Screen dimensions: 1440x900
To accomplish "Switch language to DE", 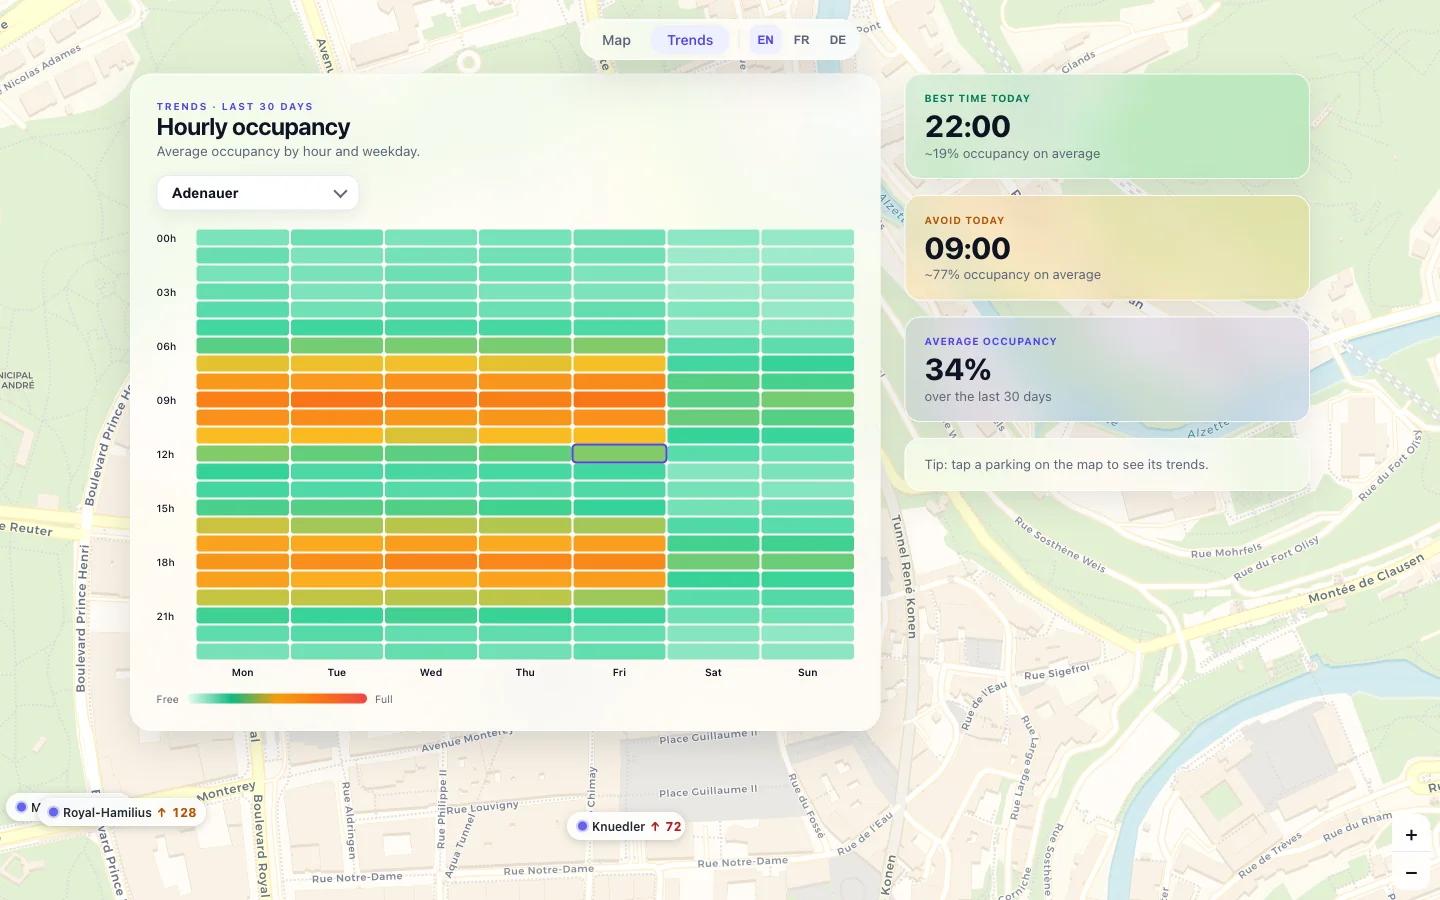I will click(x=837, y=40).
